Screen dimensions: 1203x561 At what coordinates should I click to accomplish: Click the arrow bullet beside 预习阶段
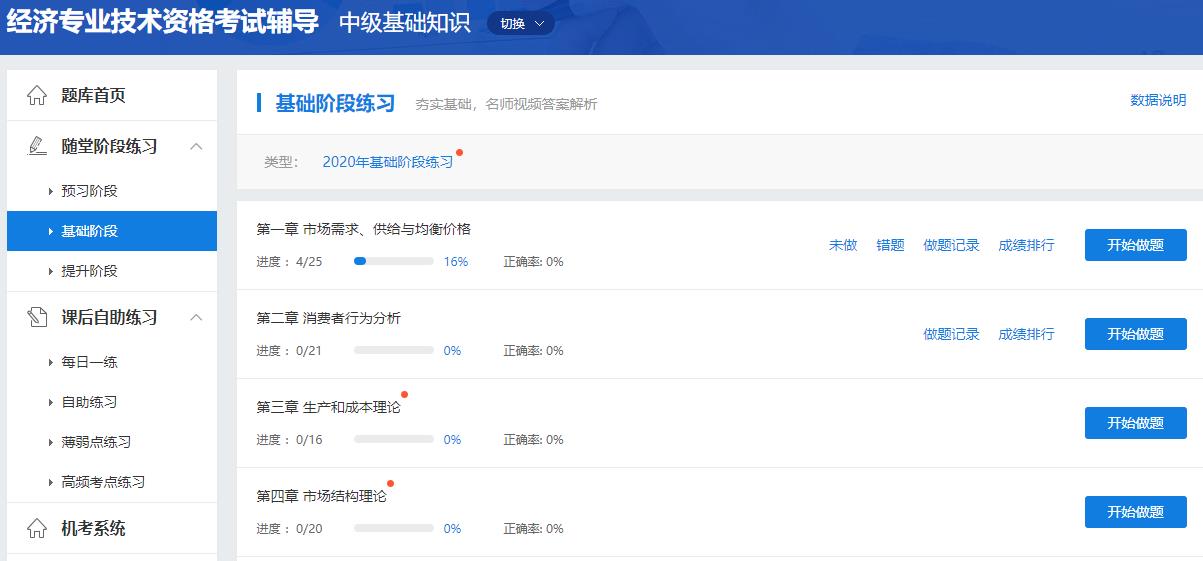pos(51,191)
